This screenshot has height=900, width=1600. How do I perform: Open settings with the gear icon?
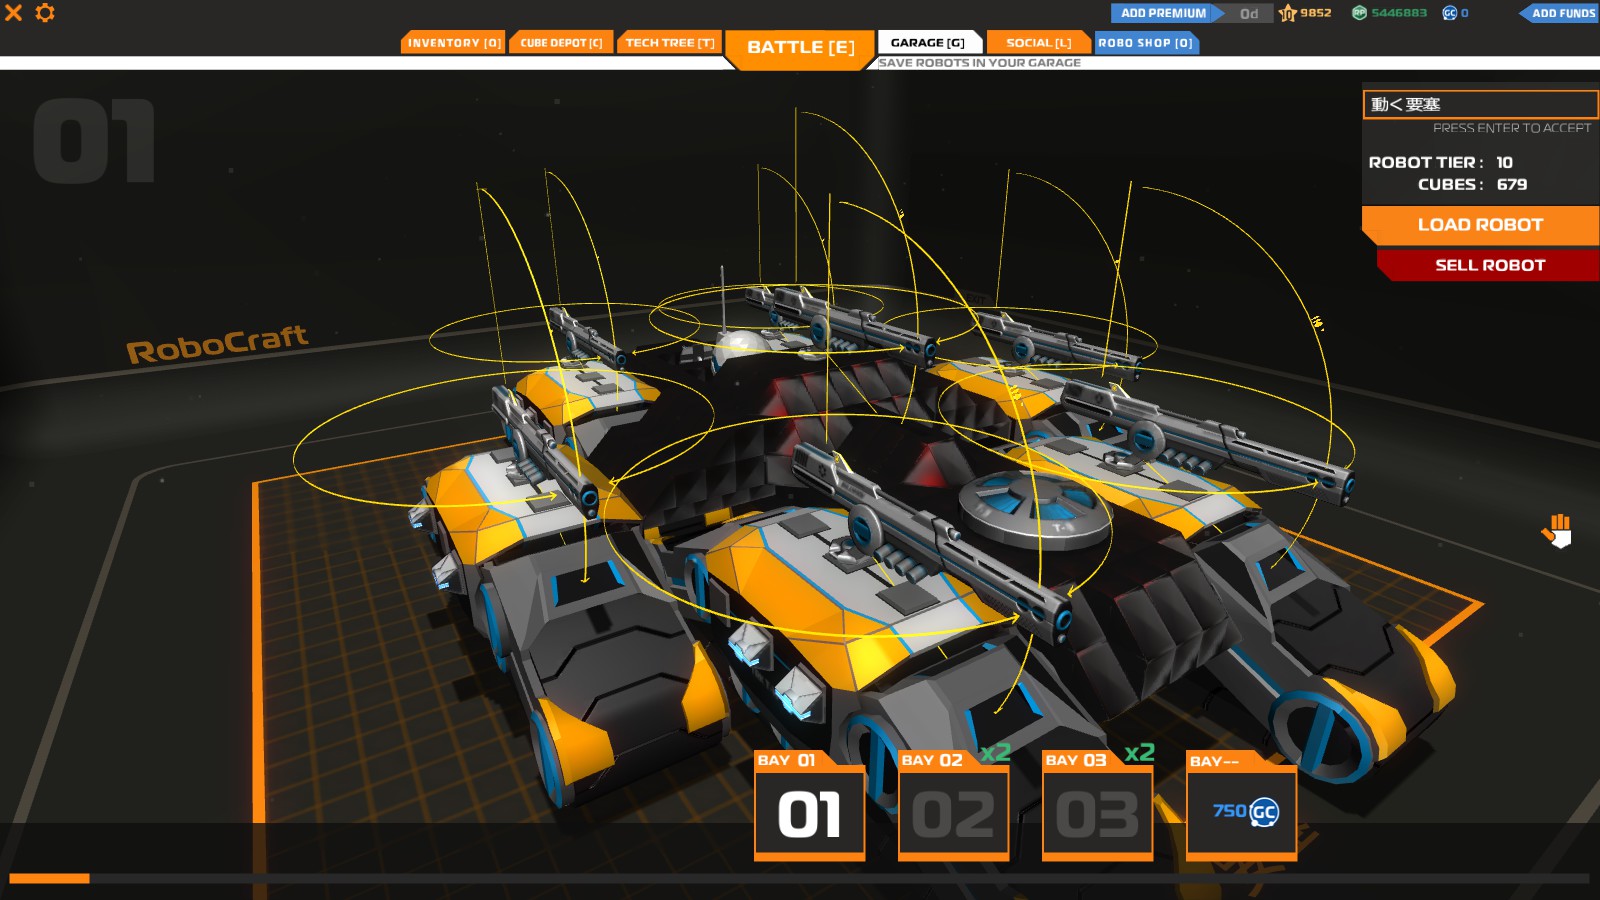pos(45,13)
